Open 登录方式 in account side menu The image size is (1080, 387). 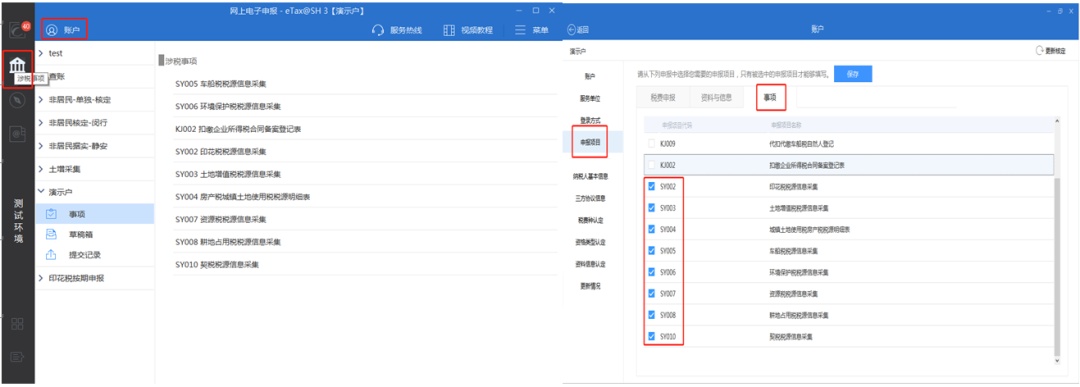coord(590,120)
